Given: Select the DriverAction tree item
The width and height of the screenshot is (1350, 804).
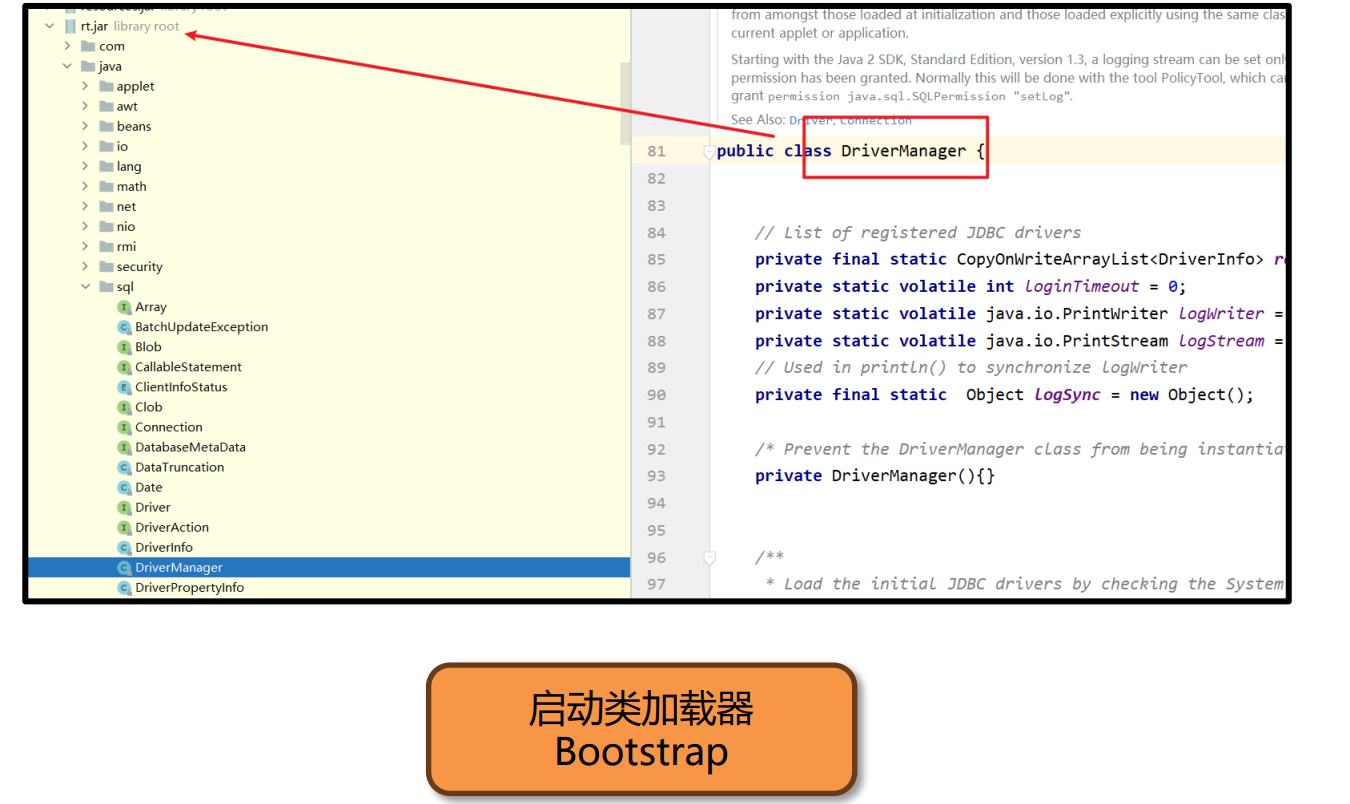Looking at the screenshot, I should pyautogui.click(x=172, y=527).
